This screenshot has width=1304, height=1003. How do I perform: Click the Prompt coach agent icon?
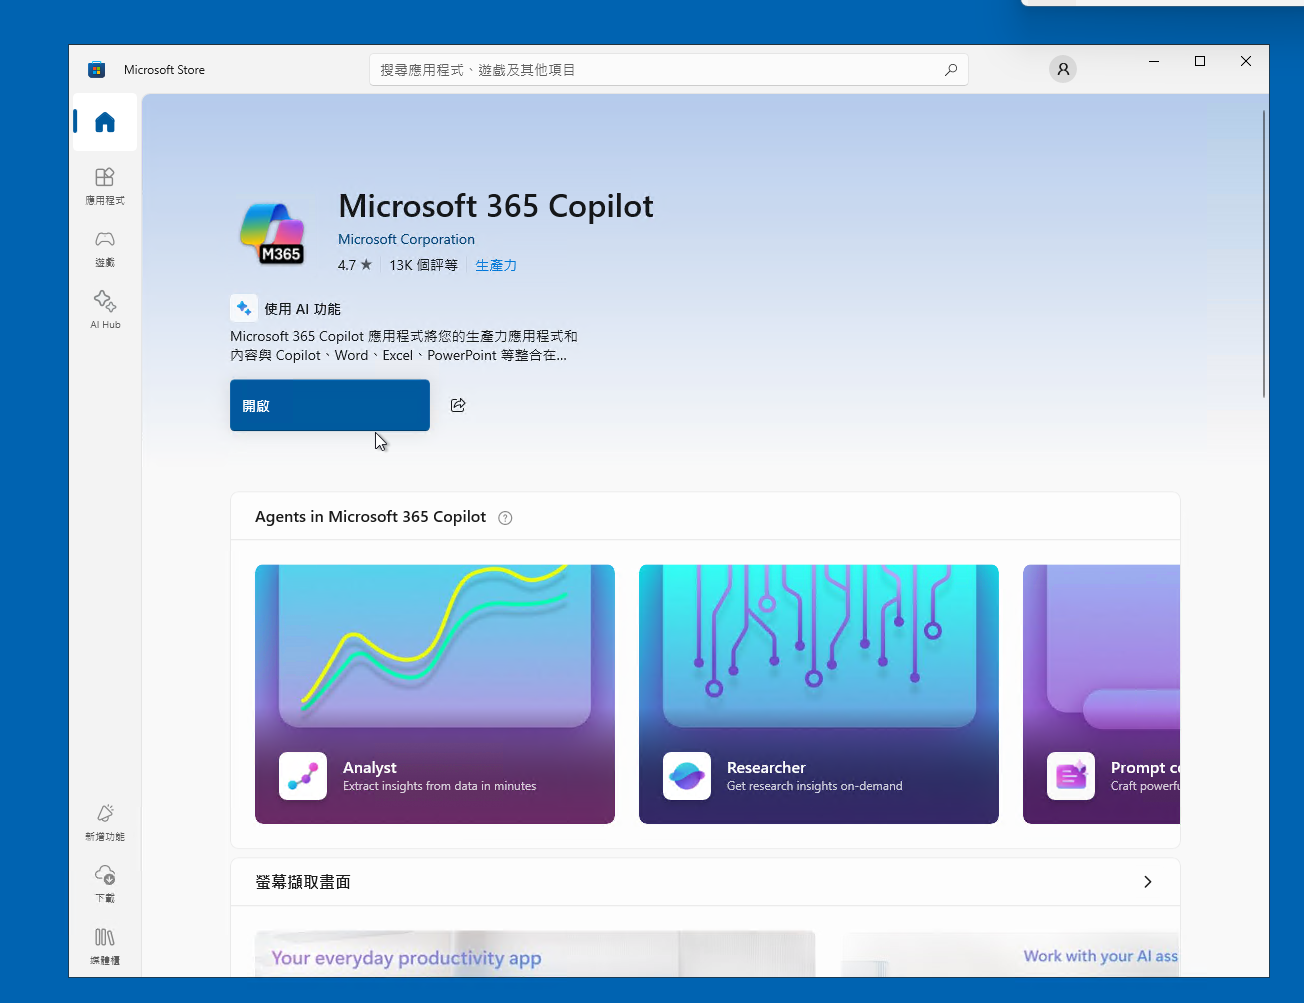pos(1071,776)
